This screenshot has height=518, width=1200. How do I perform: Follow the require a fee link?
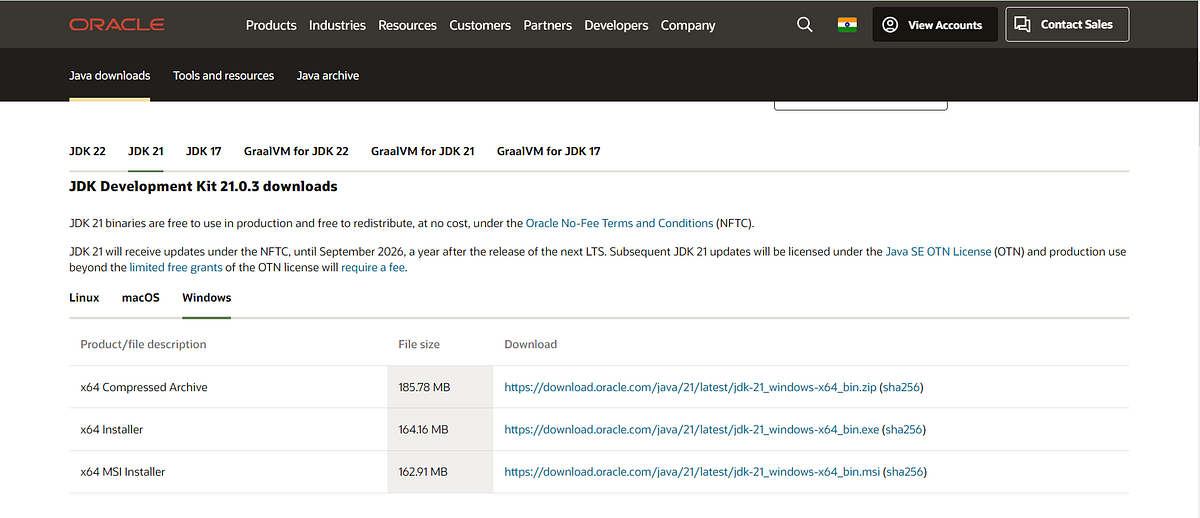click(373, 268)
